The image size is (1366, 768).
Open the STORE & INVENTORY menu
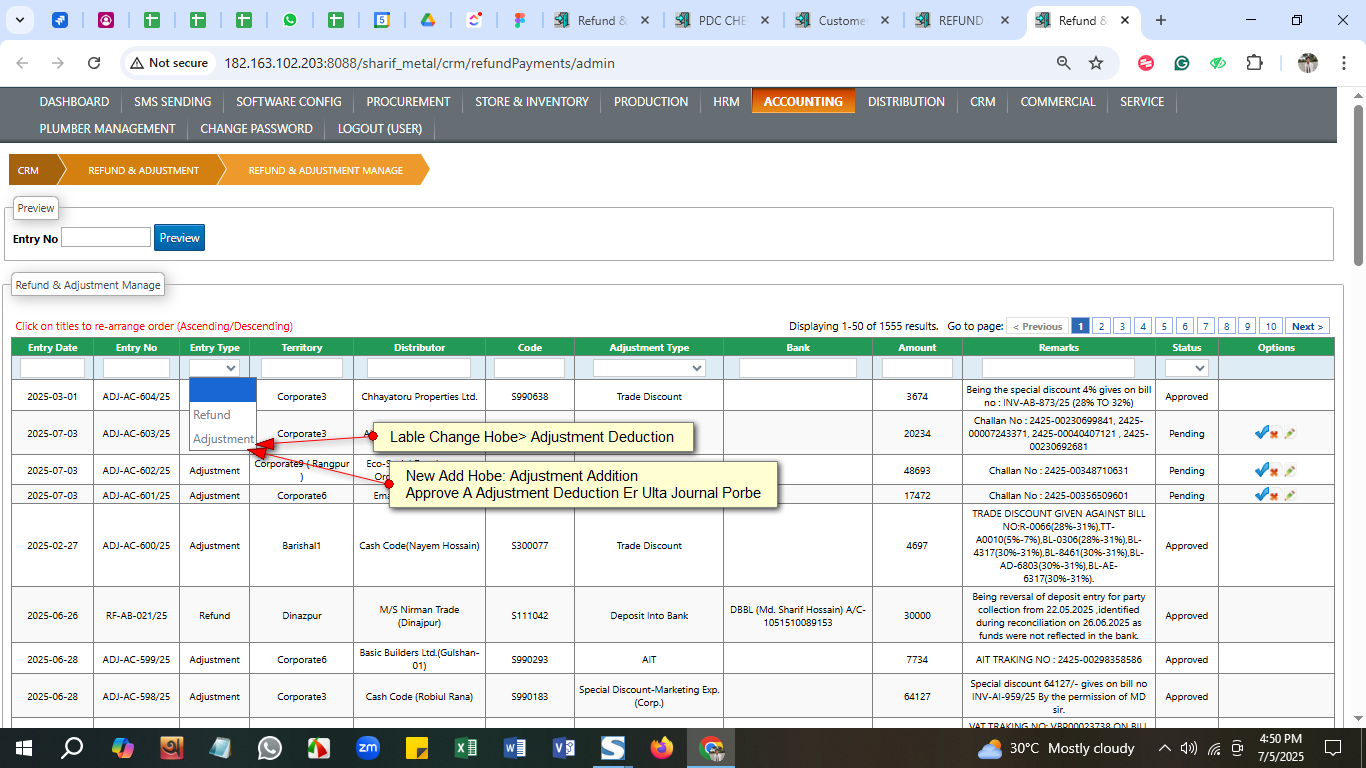pos(531,102)
